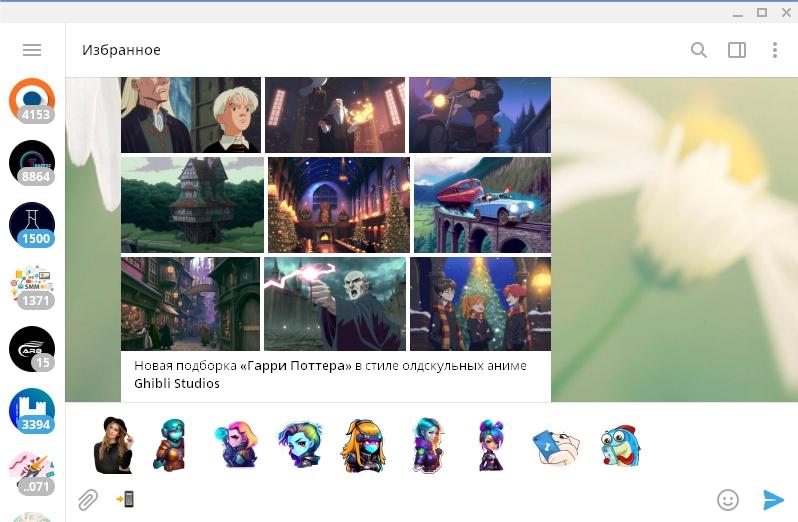Open the Voldemort lightning image
This screenshot has height=522, width=798.
pyautogui.click(x=335, y=303)
